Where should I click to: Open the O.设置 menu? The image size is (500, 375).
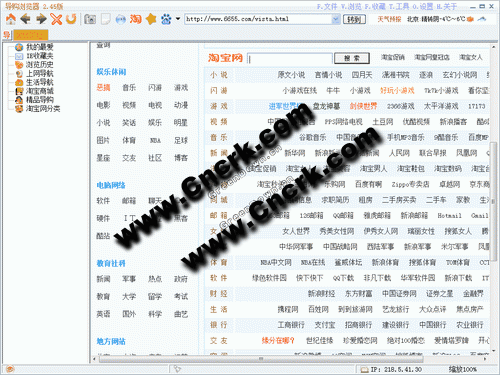pos(423,6)
